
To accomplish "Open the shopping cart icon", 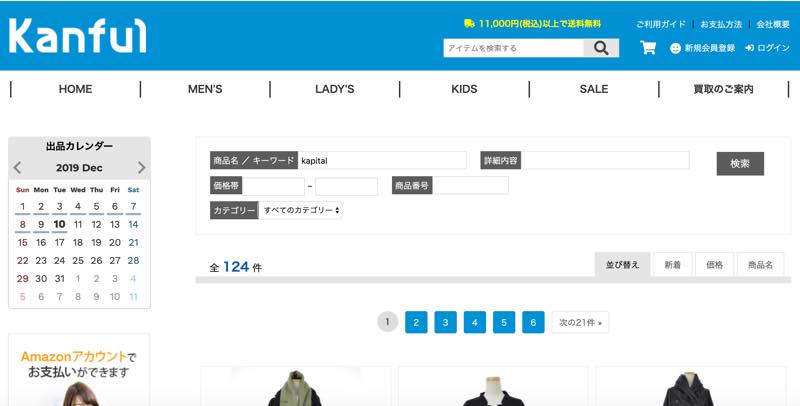I will coord(648,48).
